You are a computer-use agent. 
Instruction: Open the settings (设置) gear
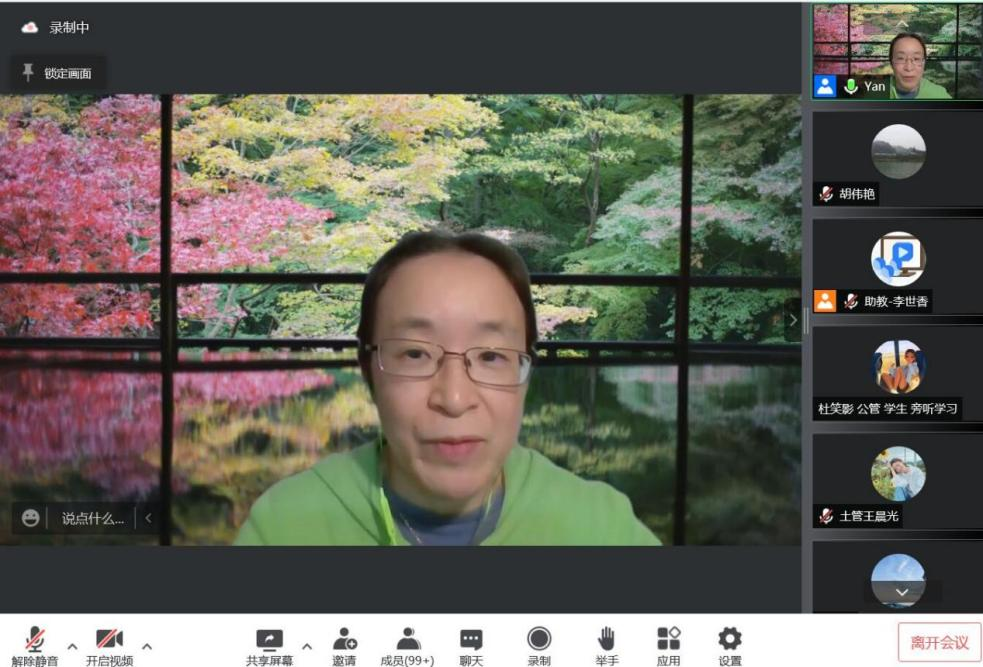click(x=730, y=640)
